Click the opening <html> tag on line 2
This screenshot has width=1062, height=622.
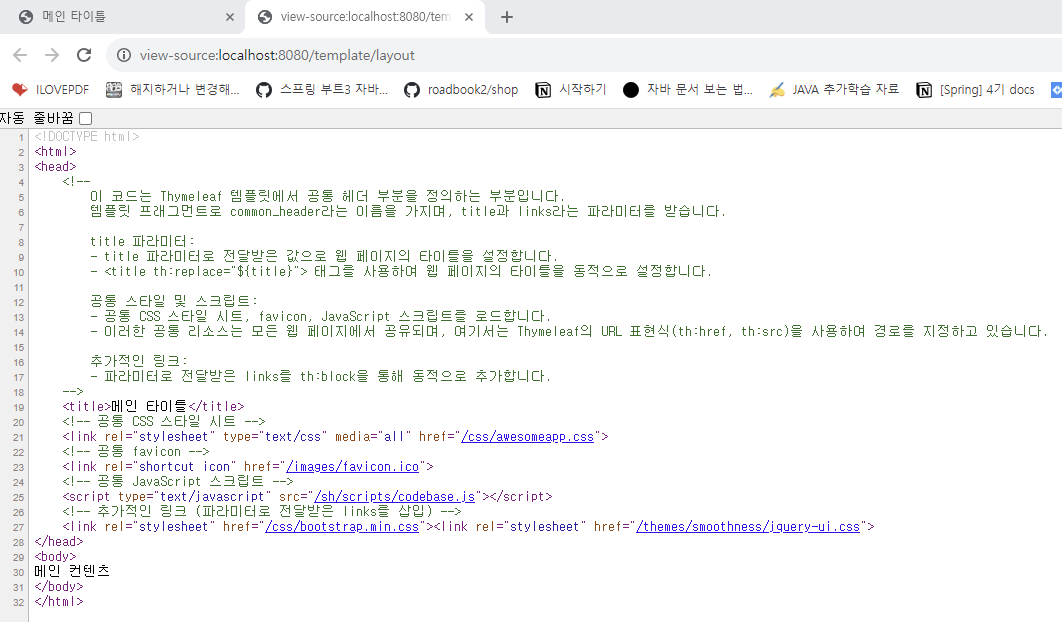click(56, 151)
